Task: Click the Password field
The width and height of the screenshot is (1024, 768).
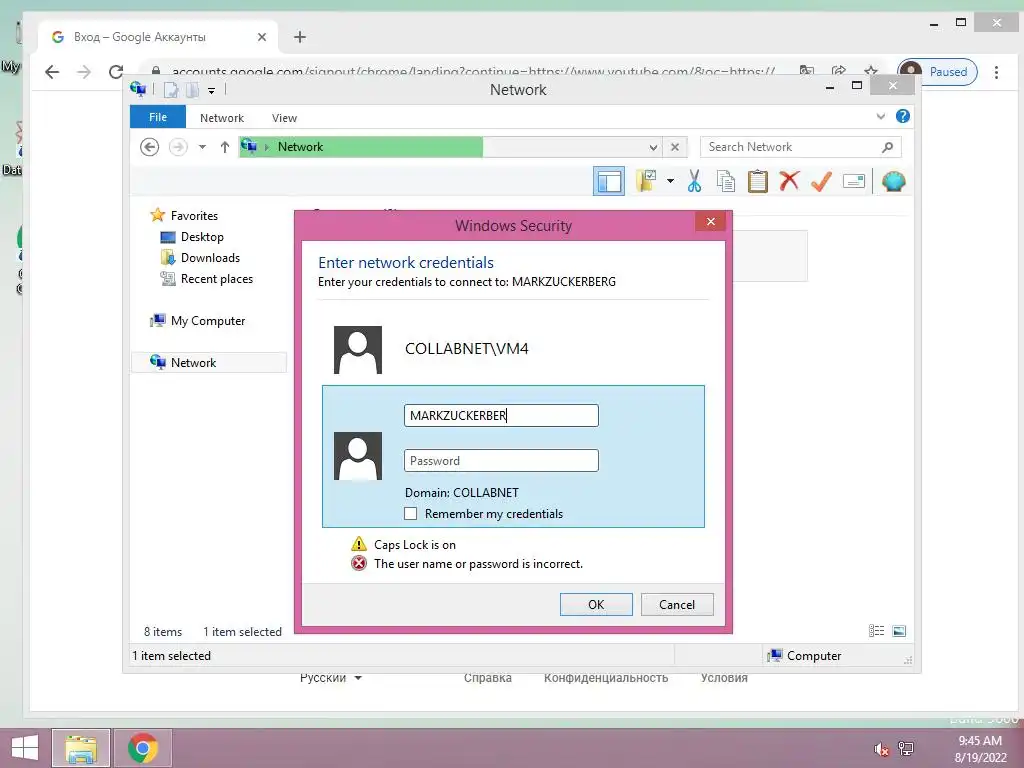Action: pos(501,460)
